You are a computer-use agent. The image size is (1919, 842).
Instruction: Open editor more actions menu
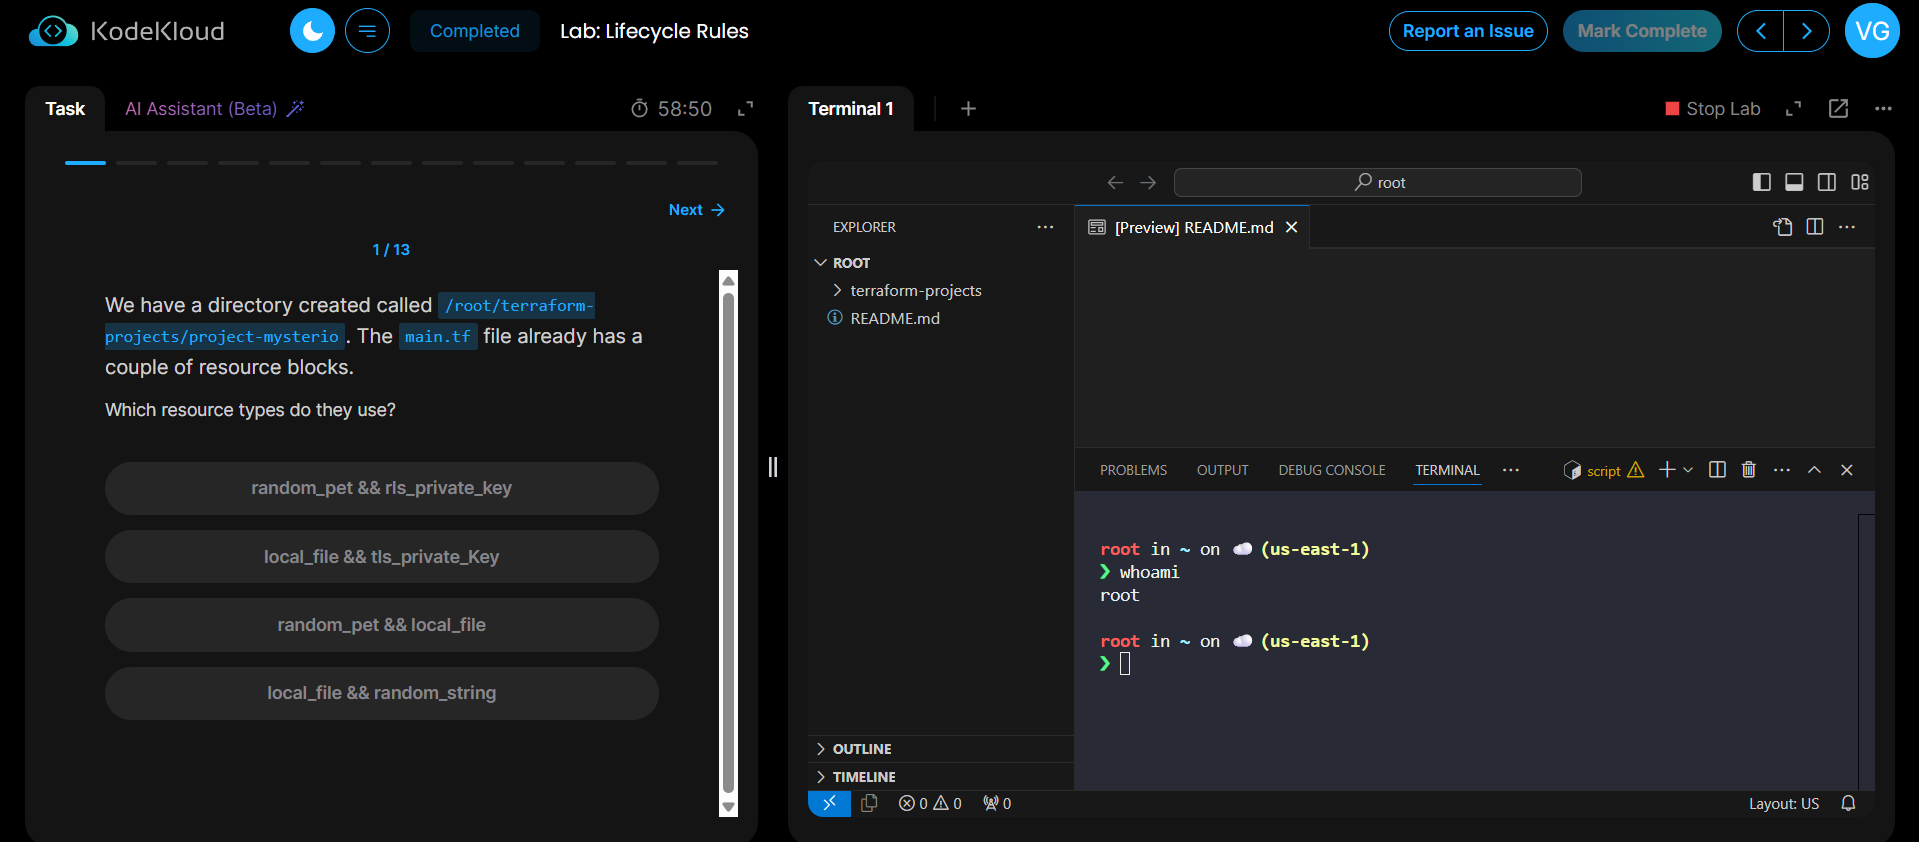pyautogui.click(x=1847, y=227)
